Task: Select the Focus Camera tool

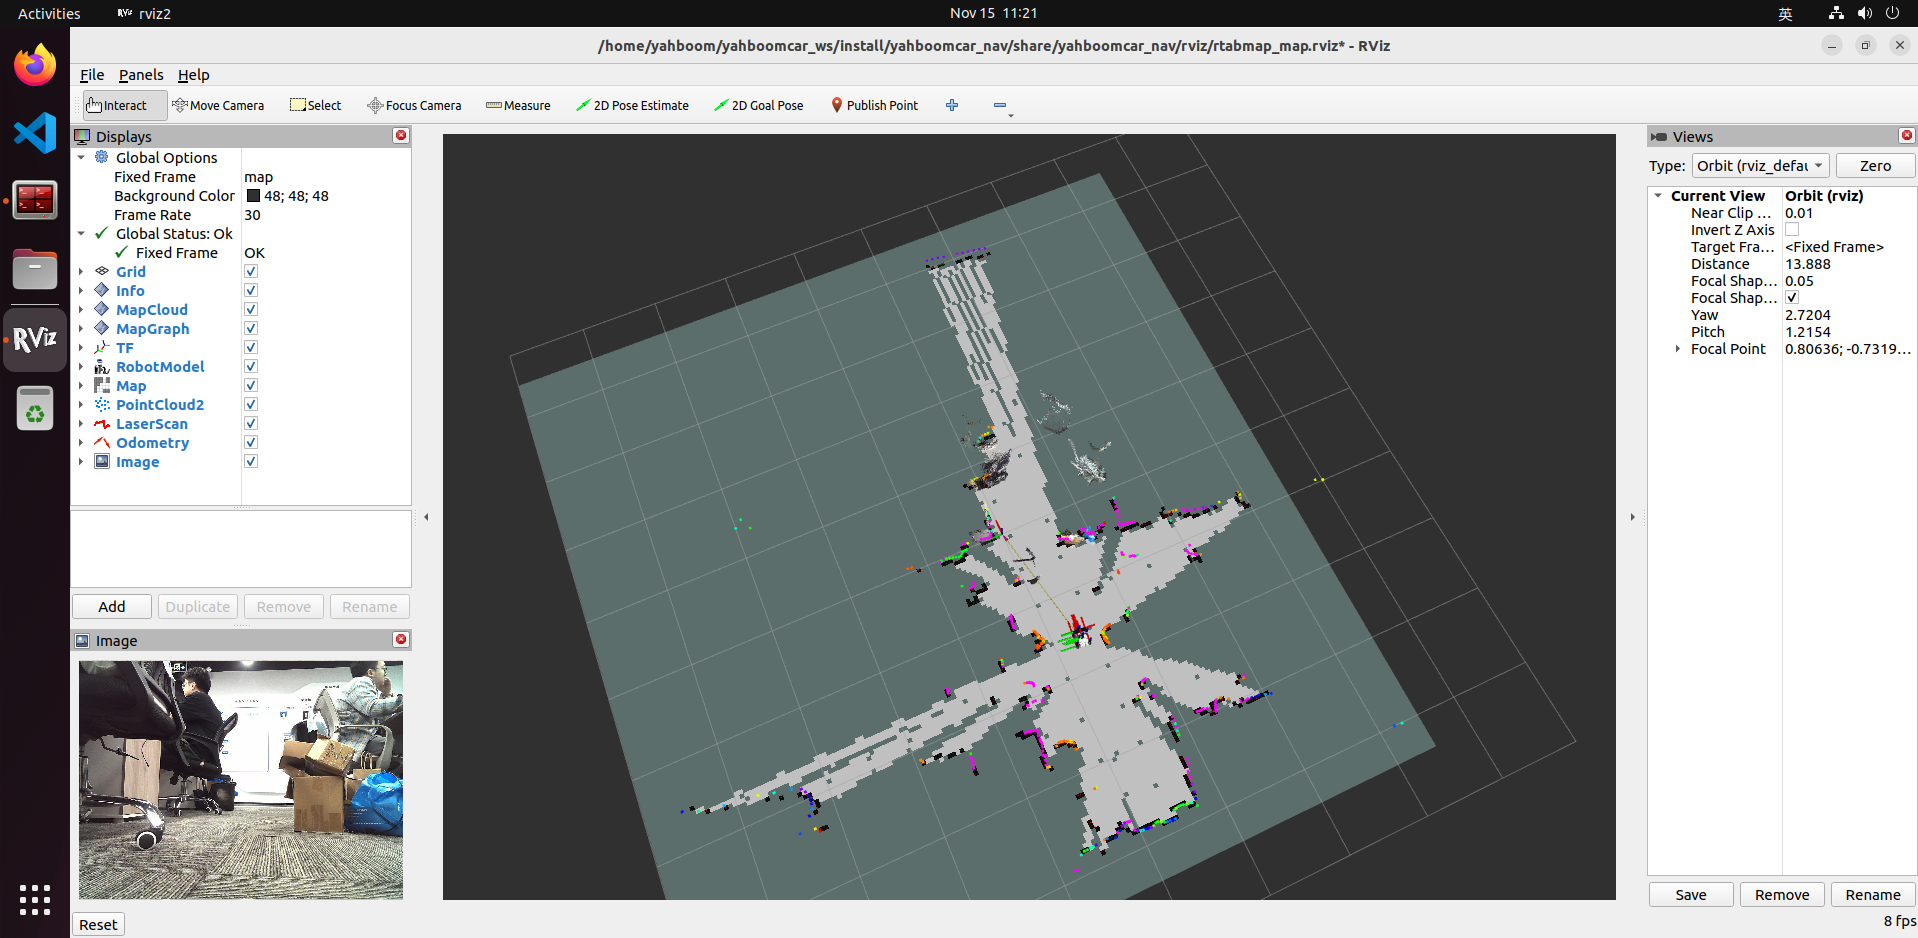Action: (414, 105)
